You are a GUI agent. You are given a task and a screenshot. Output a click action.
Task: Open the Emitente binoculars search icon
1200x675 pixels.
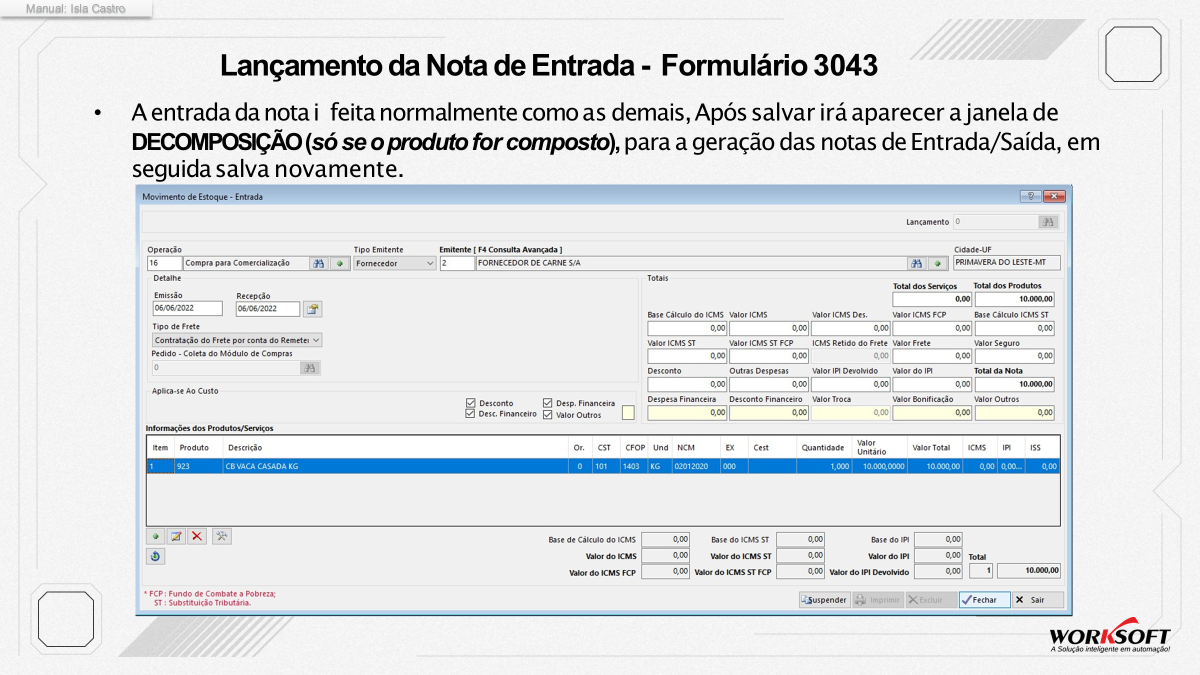coord(916,263)
